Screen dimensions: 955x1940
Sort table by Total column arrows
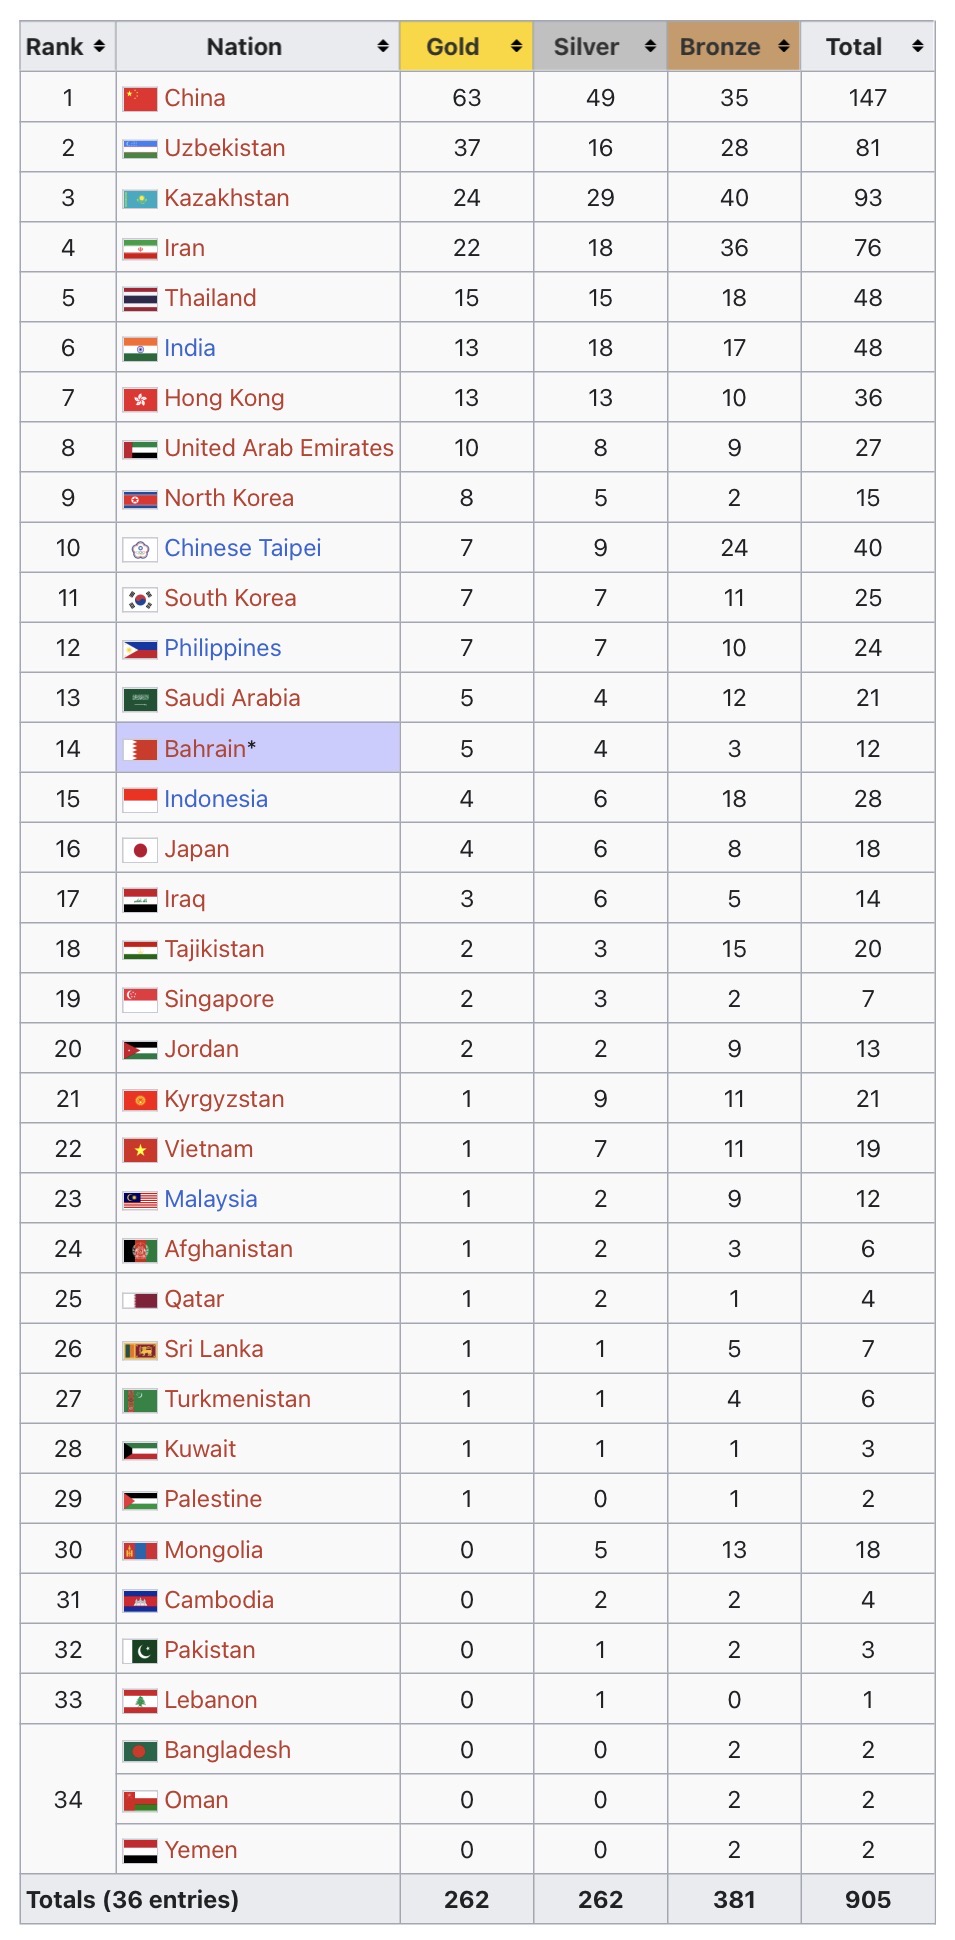[917, 46]
